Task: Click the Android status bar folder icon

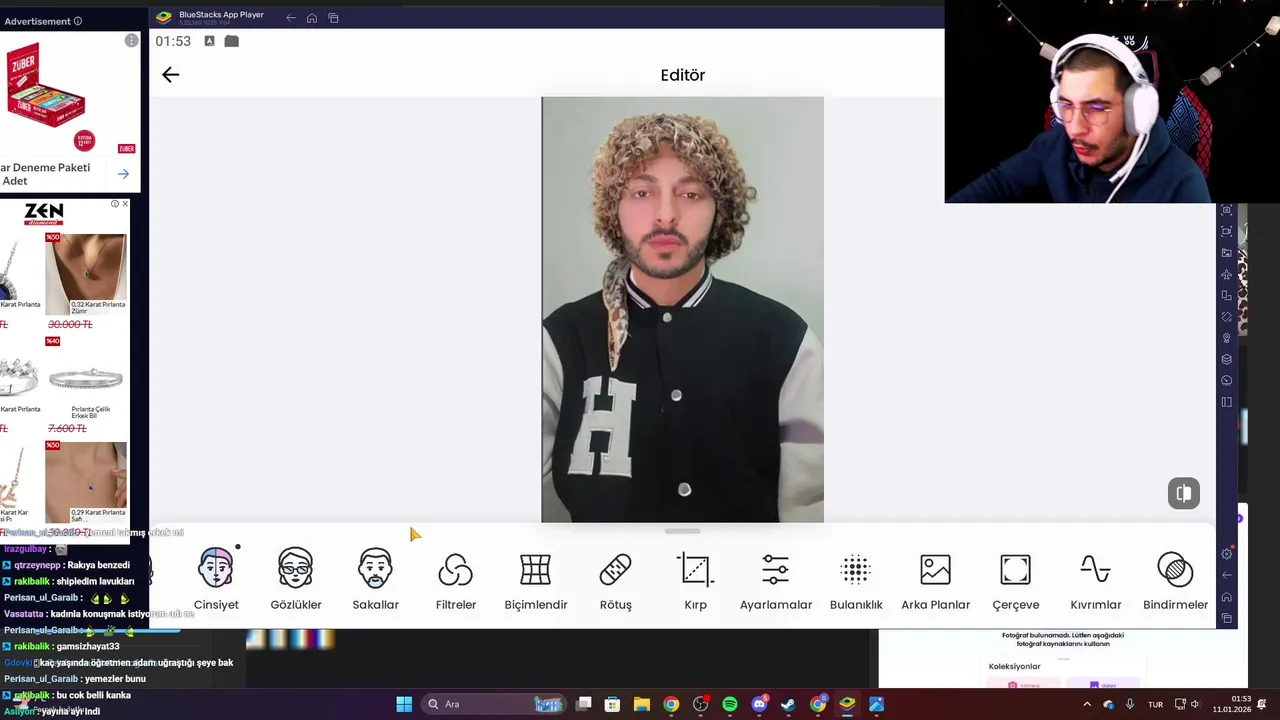Action: tap(232, 41)
